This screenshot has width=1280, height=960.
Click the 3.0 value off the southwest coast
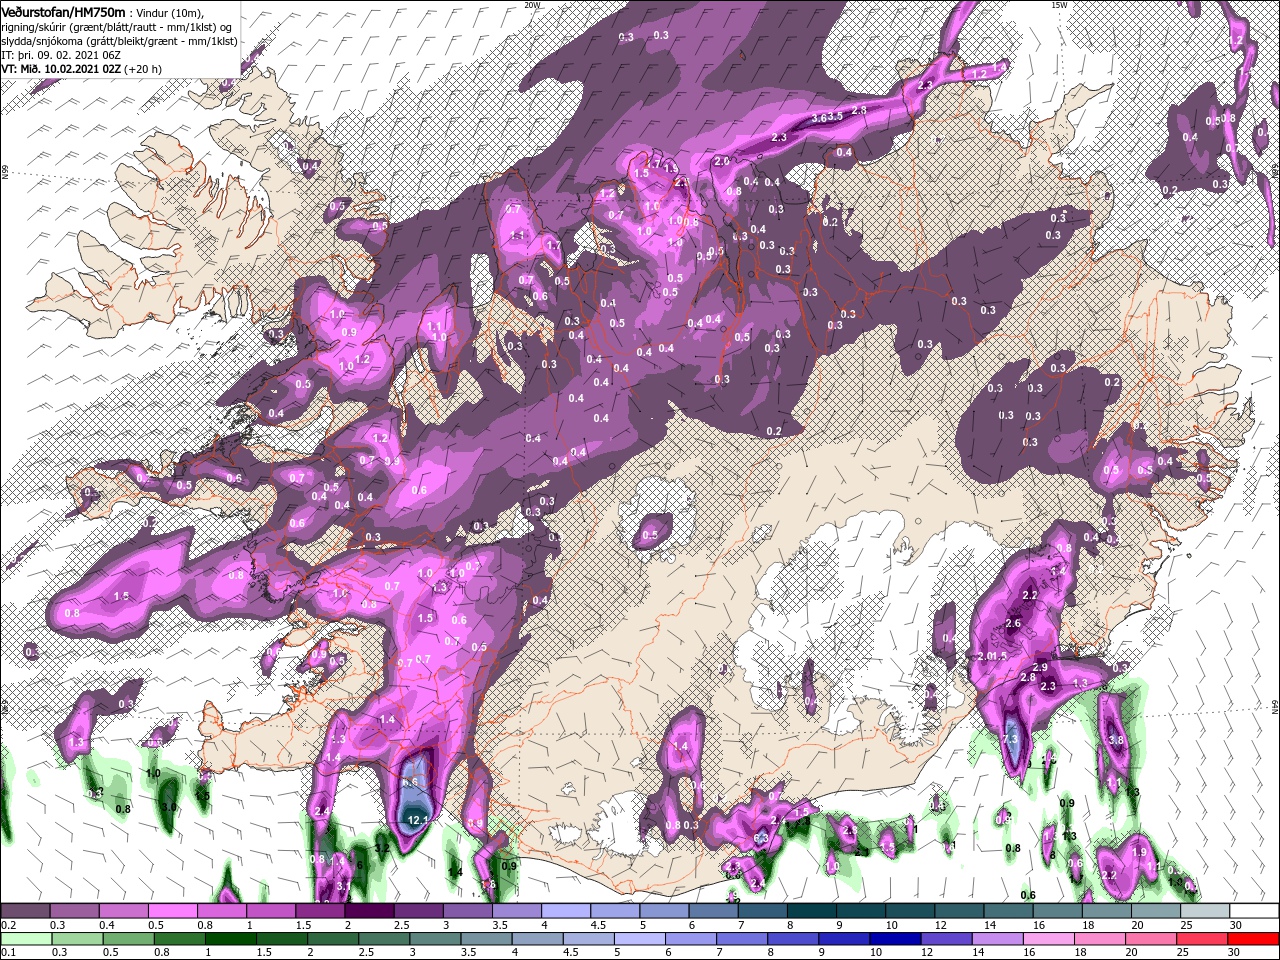coord(170,807)
